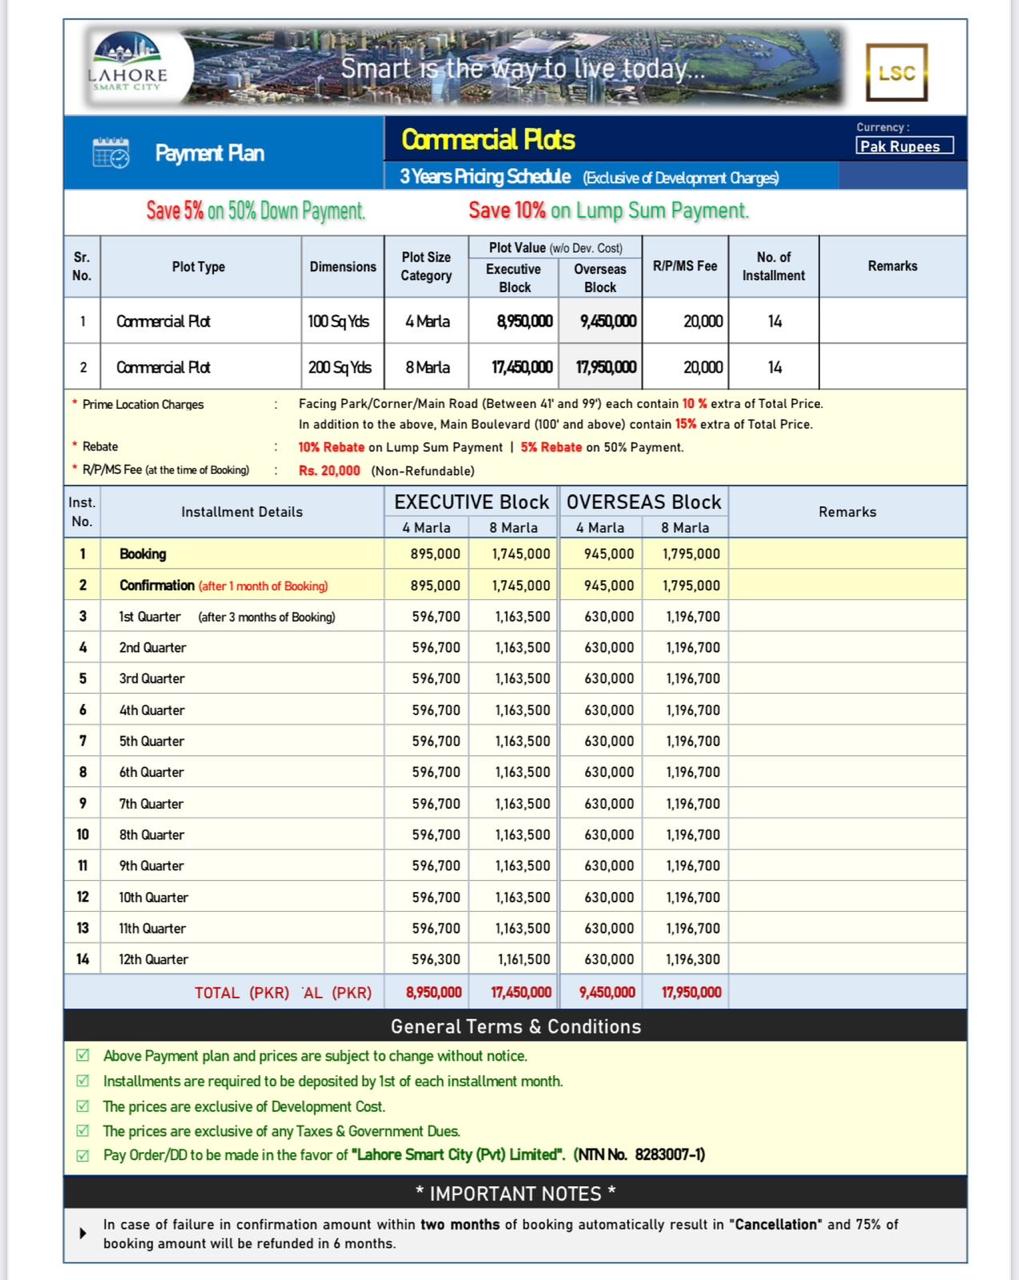Click the 'TOTAL (PKR)' row label
The width and height of the screenshot is (1019, 1280).
(242, 993)
